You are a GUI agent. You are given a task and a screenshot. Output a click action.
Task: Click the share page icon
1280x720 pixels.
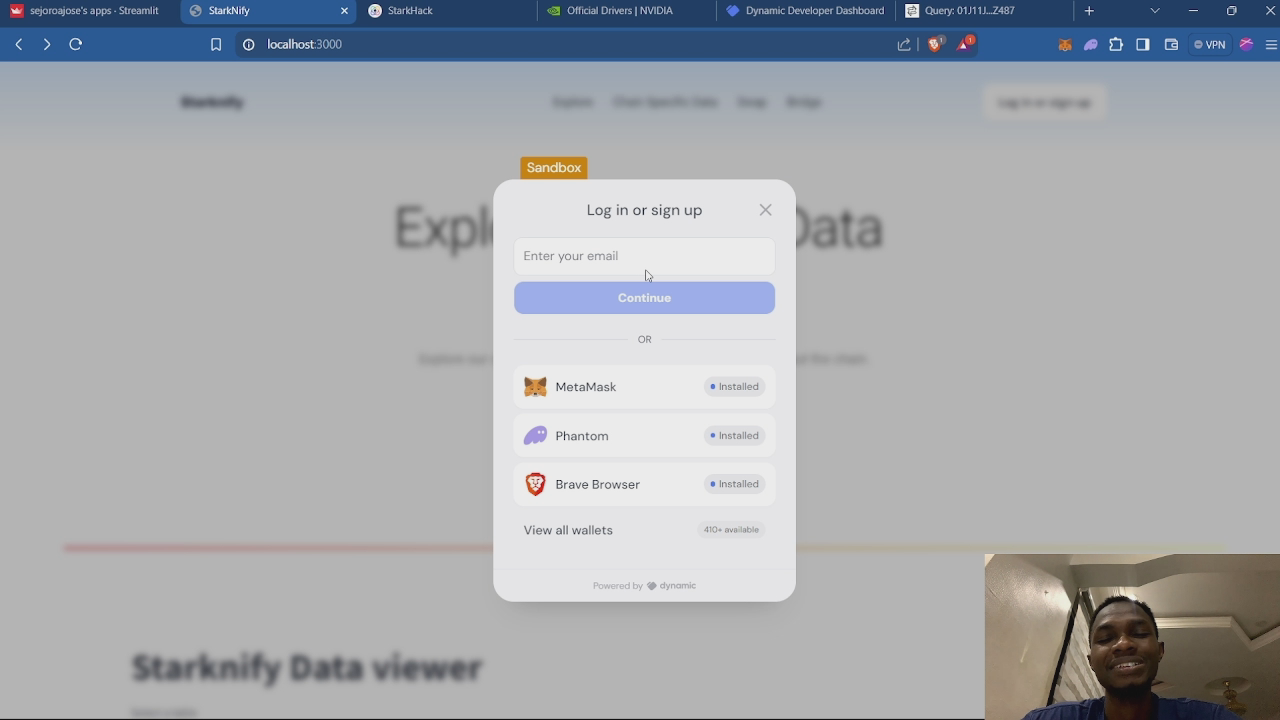(x=904, y=45)
